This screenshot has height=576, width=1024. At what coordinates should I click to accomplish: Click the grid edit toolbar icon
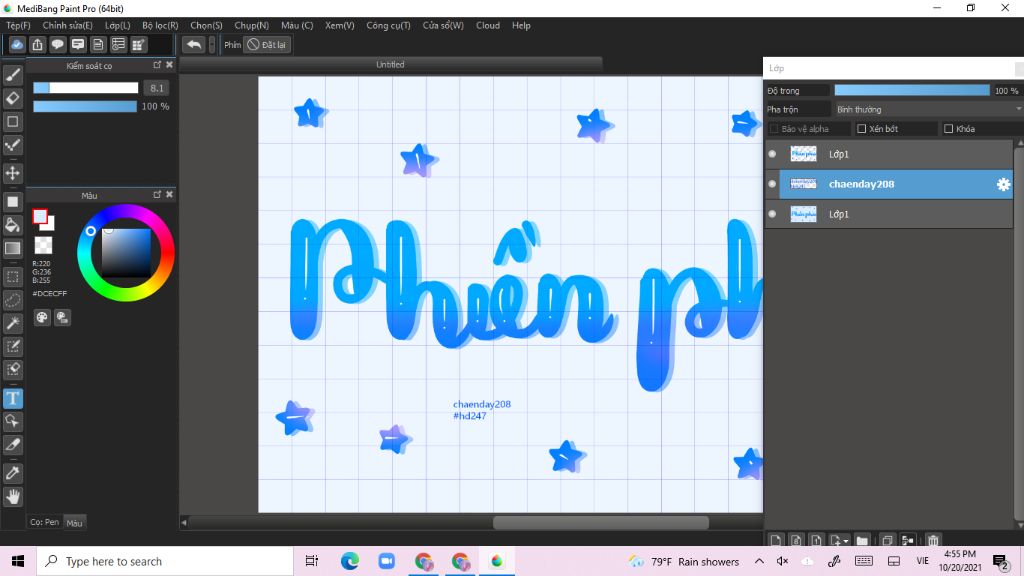pyautogui.click(x=138, y=44)
